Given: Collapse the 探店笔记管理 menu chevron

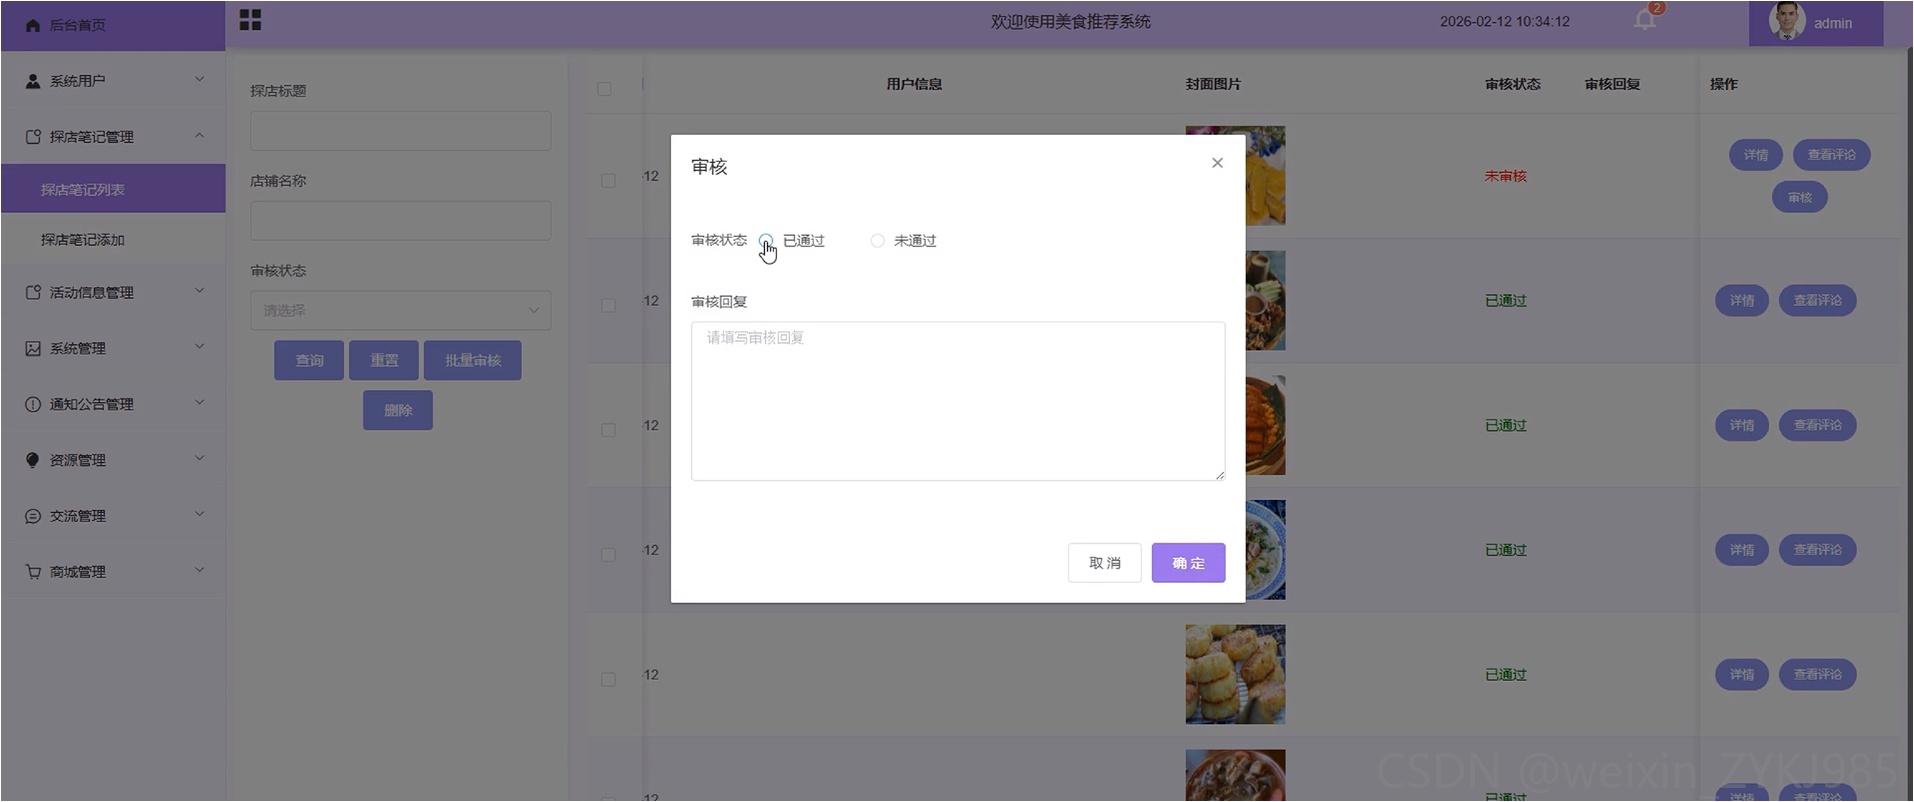Looking at the screenshot, I should 199,136.
